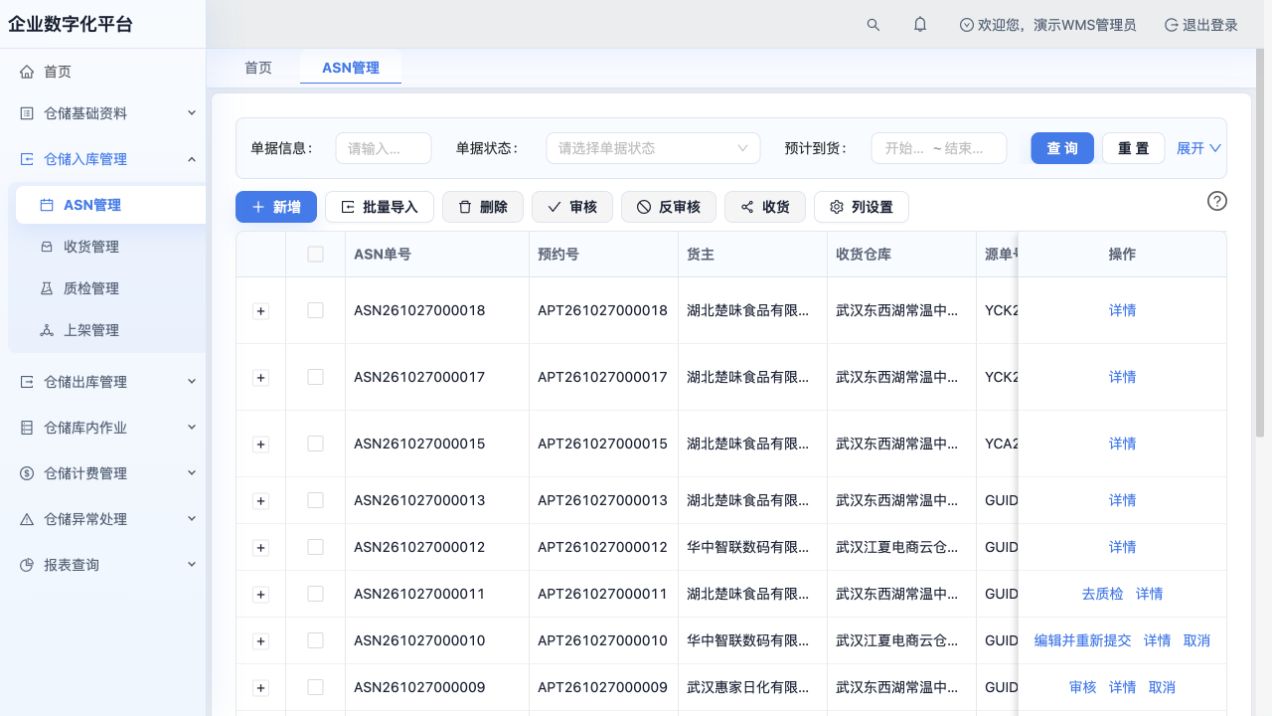Open notifications bell icon
The width and height of the screenshot is (1272, 716).
pyautogui.click(x=920, y=25)
